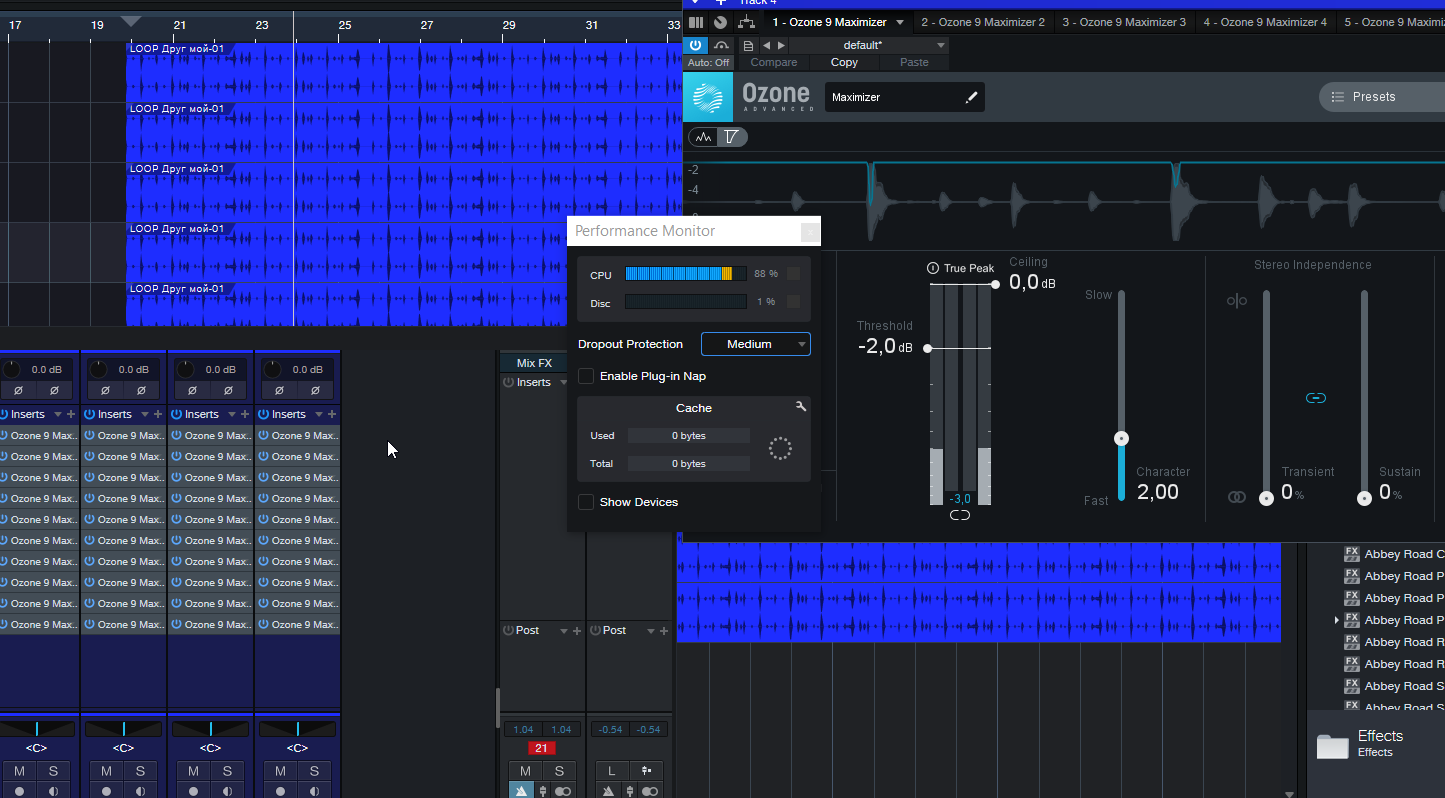Expand the Abbey Road tree item with arrow

tap(1336, 620)
